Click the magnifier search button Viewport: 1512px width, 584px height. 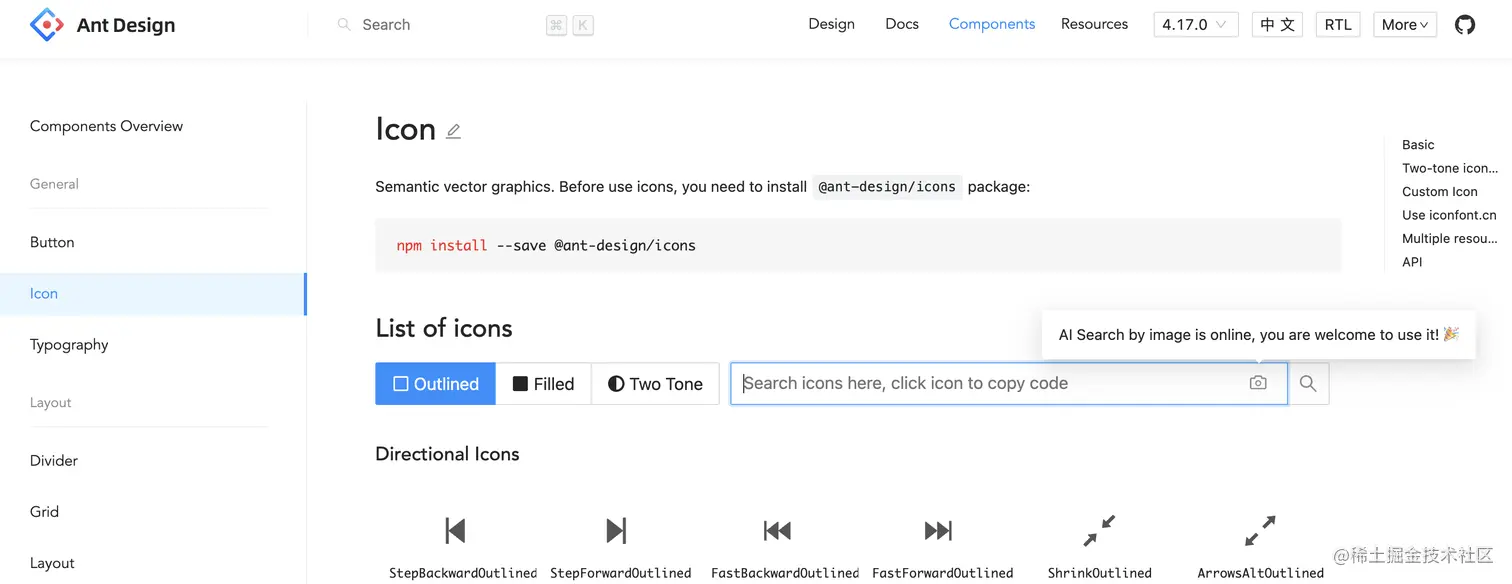1308,383
